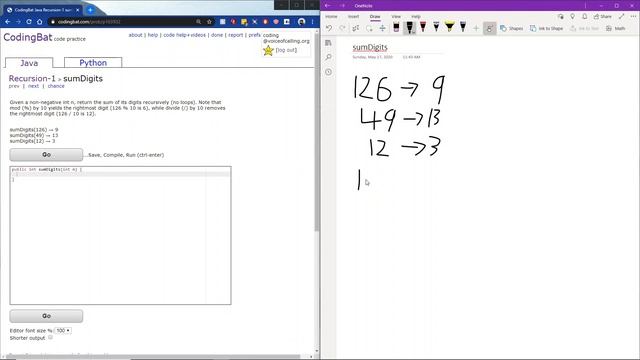The height and width of the screenshot is (360, 640).
Task: Enter full screen mode in OneNote
Action: point(622,16)
